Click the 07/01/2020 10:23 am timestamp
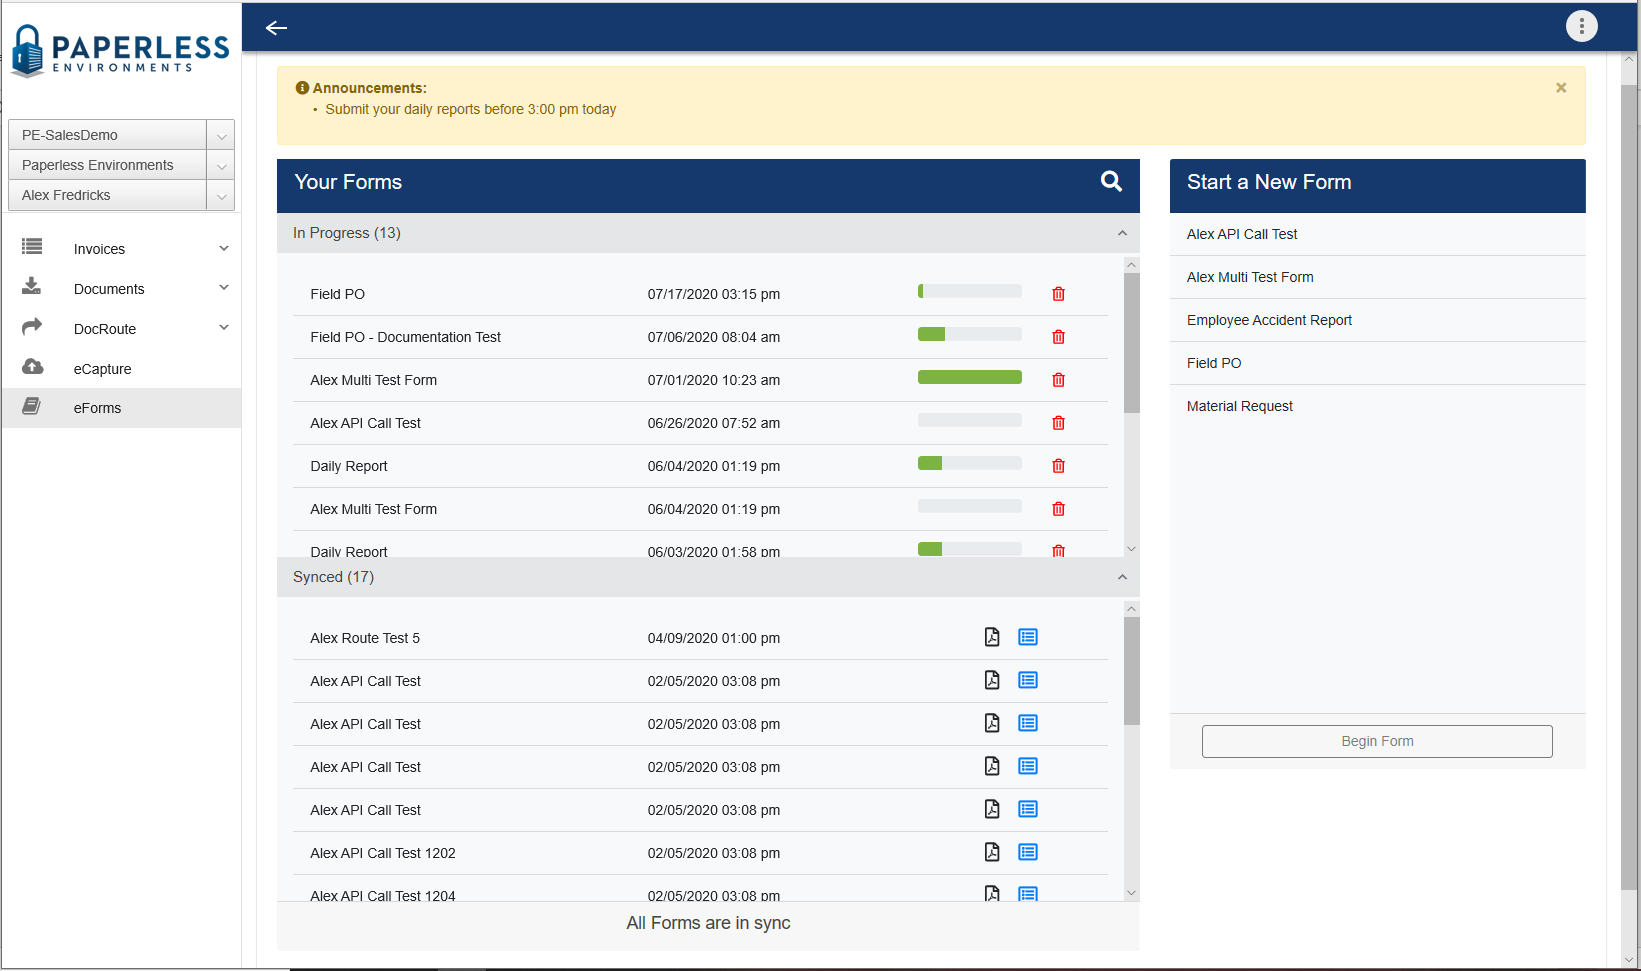Image resolution: width=1641 pixels, height=971 pixels. click(x=713, y=380)
